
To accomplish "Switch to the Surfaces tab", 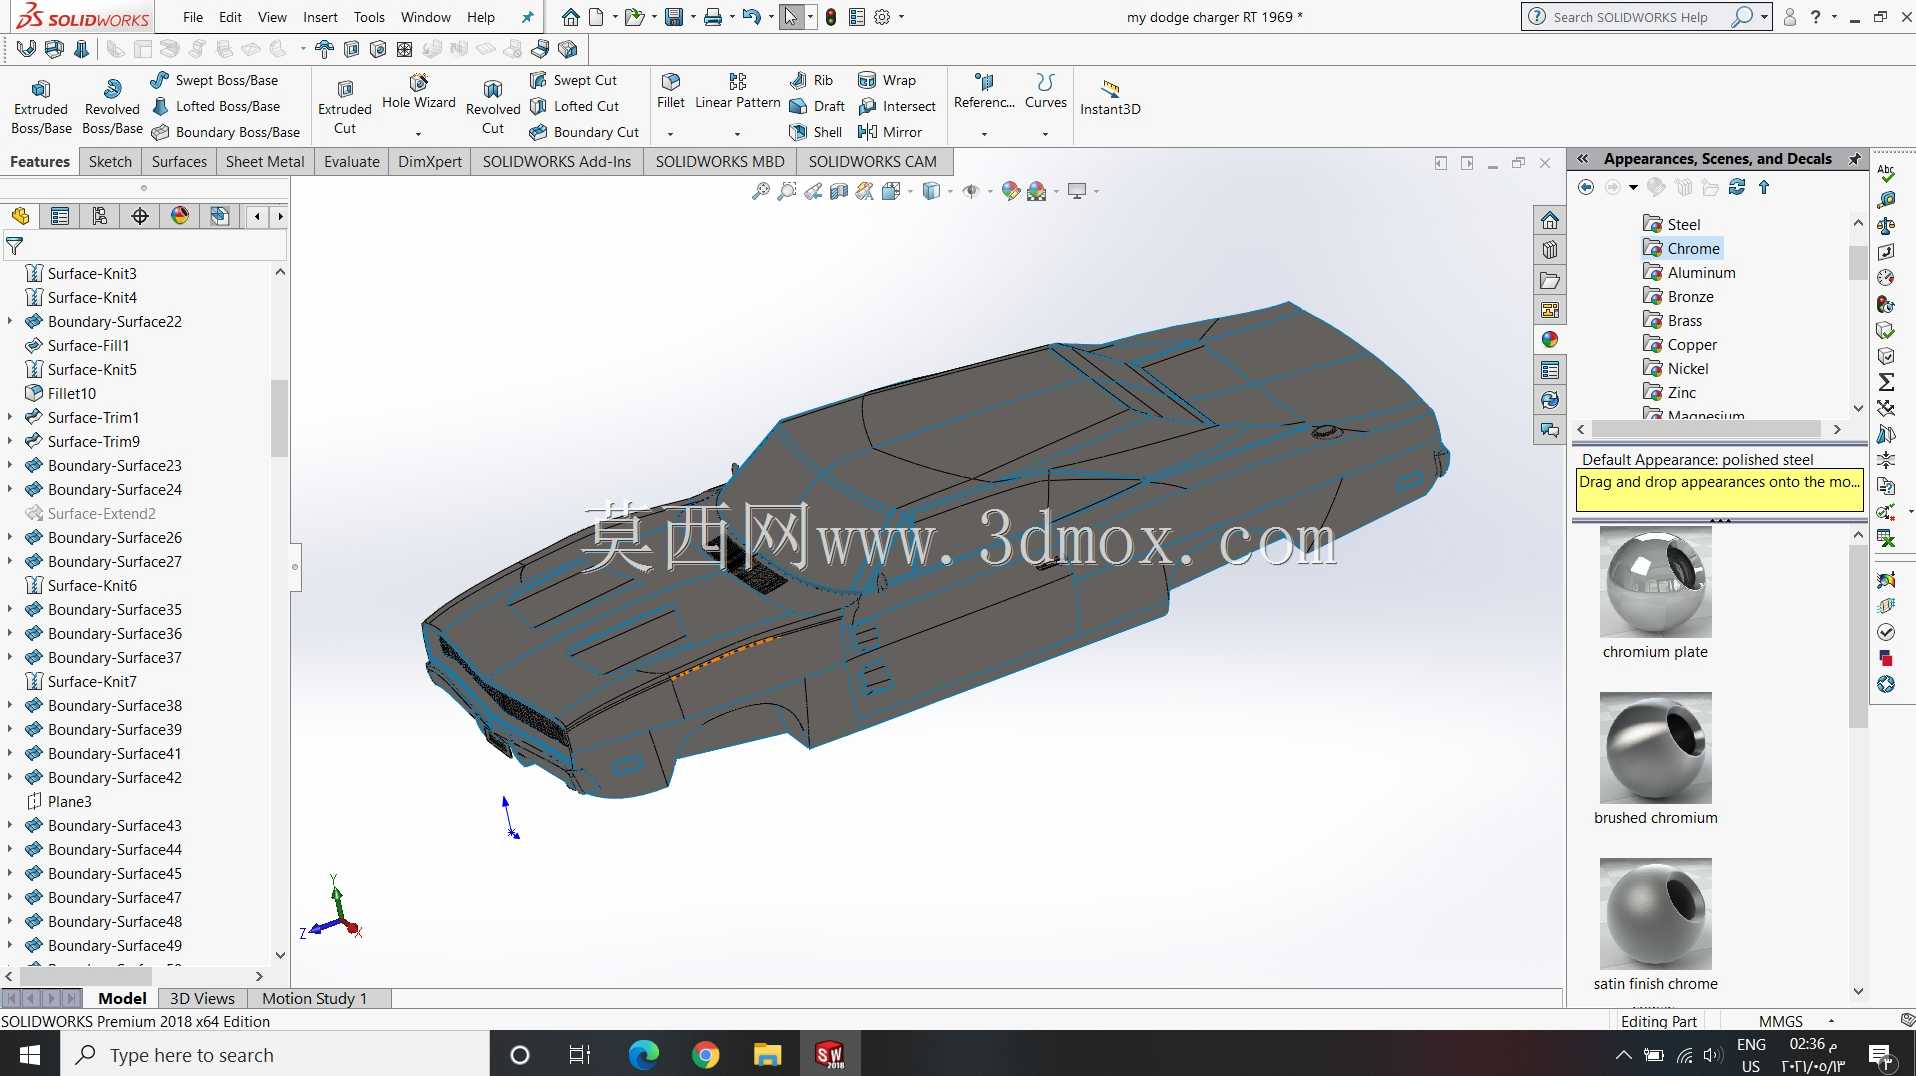I will (179, 161).
